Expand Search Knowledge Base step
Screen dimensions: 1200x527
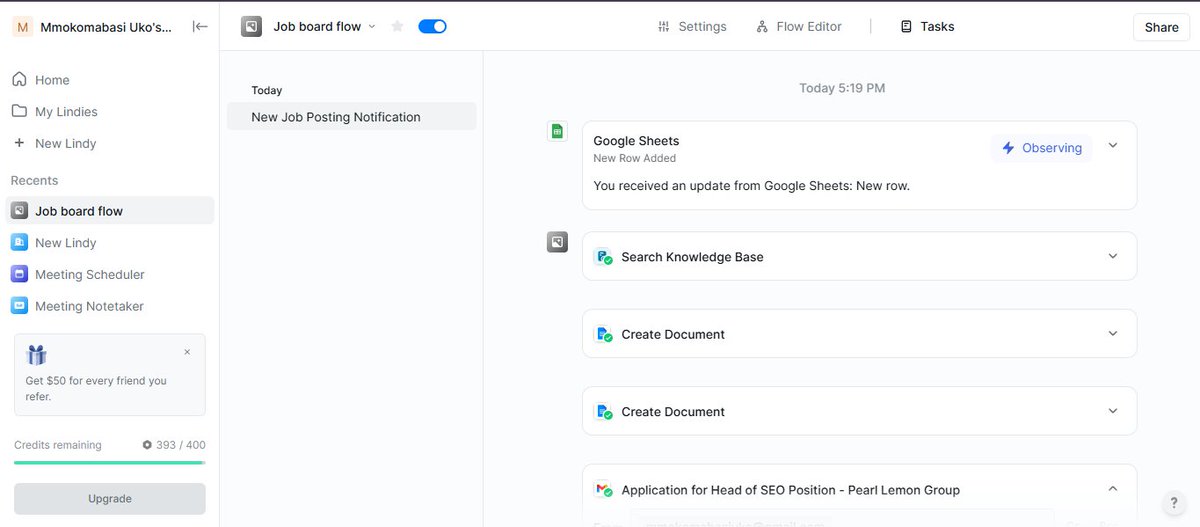click(1113, 257)
